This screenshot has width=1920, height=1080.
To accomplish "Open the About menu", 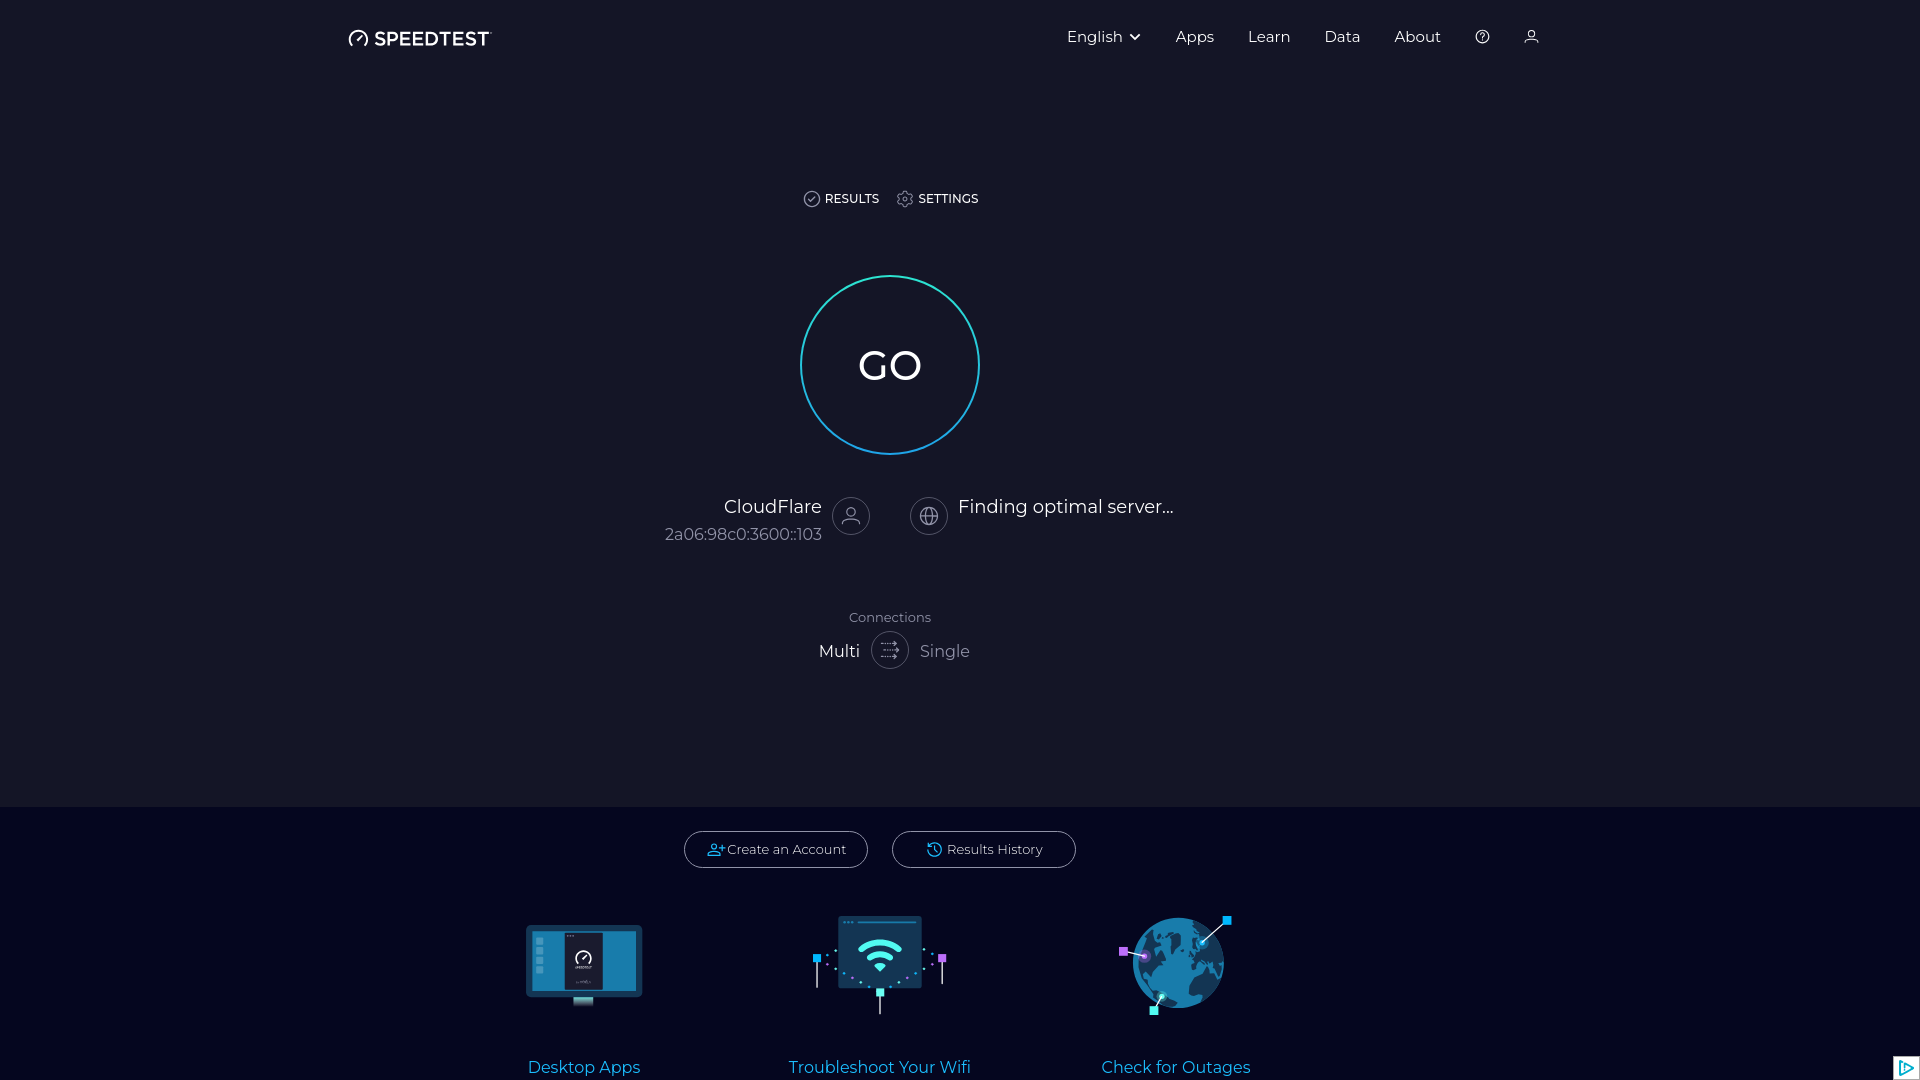I will tap(1417, 37).
